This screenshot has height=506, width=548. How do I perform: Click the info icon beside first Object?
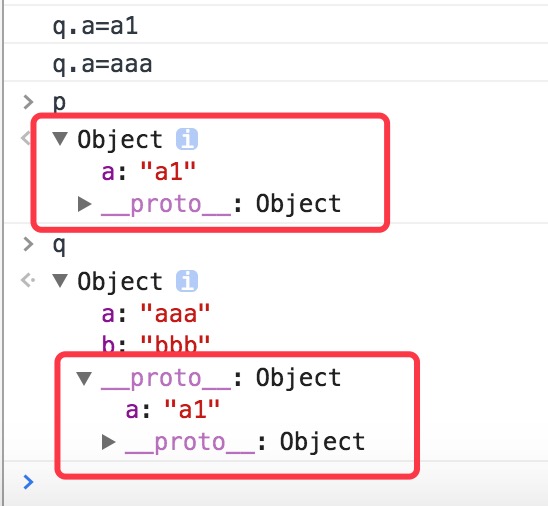tap(187, 139)
